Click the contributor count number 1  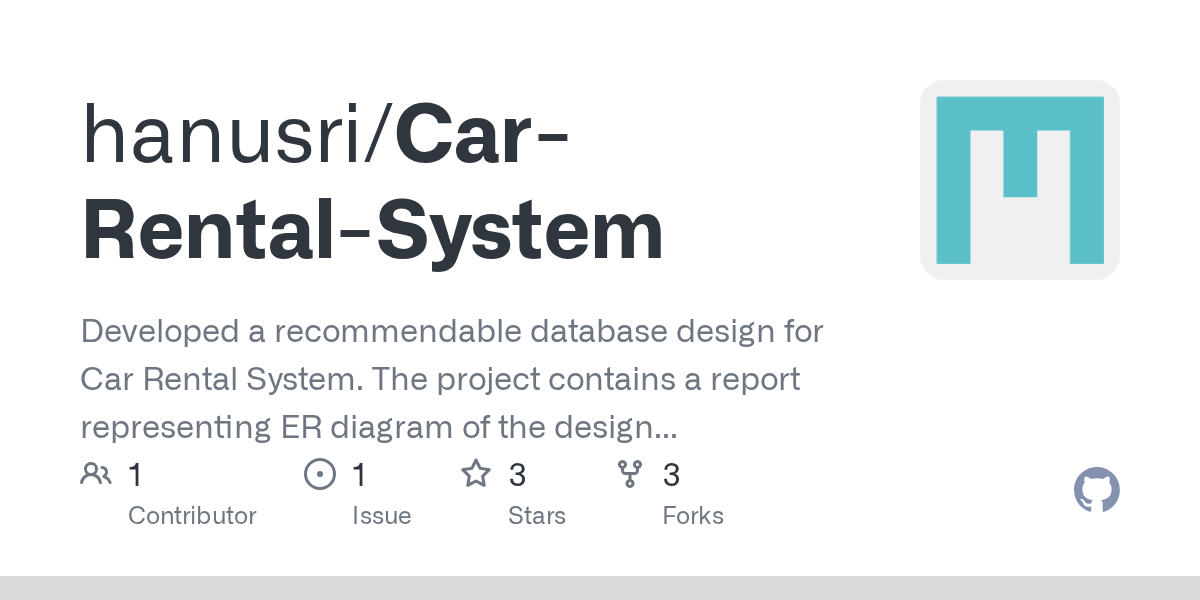pos(135,475)
